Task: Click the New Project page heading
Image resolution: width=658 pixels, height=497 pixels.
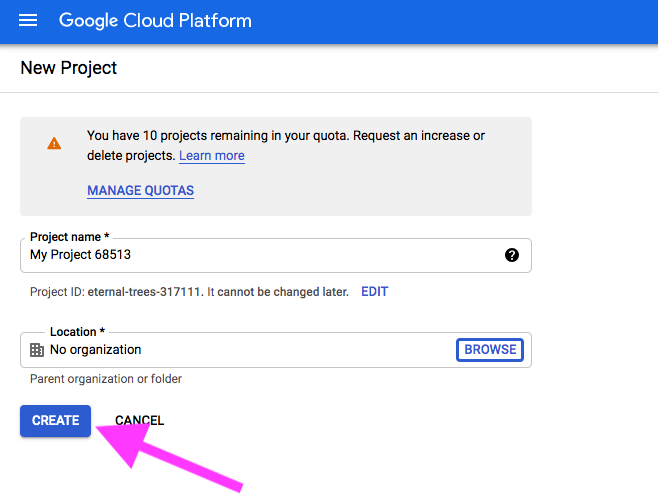Action: coord(69,68)
